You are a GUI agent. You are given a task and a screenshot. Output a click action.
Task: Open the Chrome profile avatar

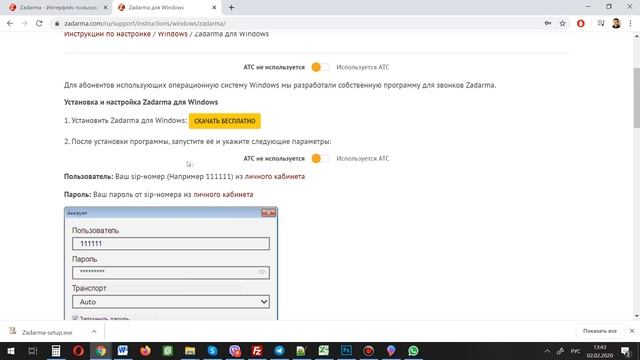(x=616, y=23)
